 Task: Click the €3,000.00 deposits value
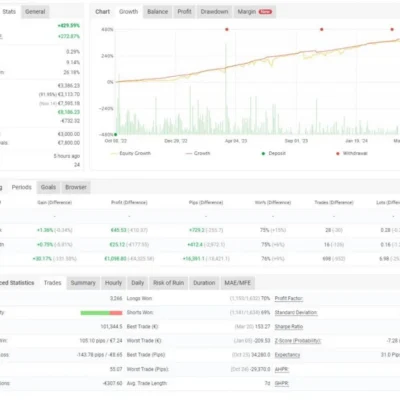click(x=69, y=134)
